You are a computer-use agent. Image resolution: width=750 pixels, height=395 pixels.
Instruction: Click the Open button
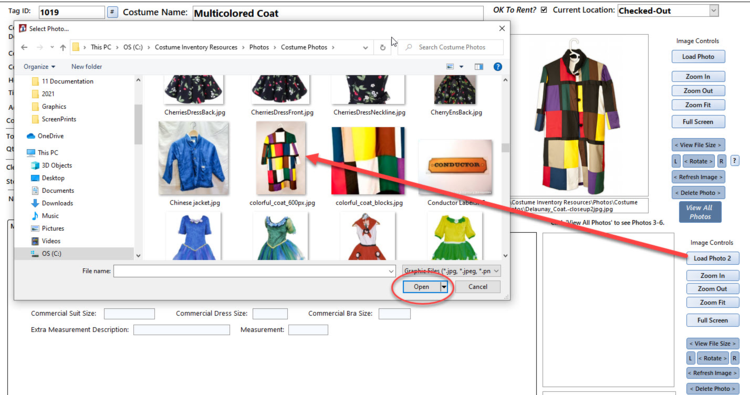click(x=421, y=287)
